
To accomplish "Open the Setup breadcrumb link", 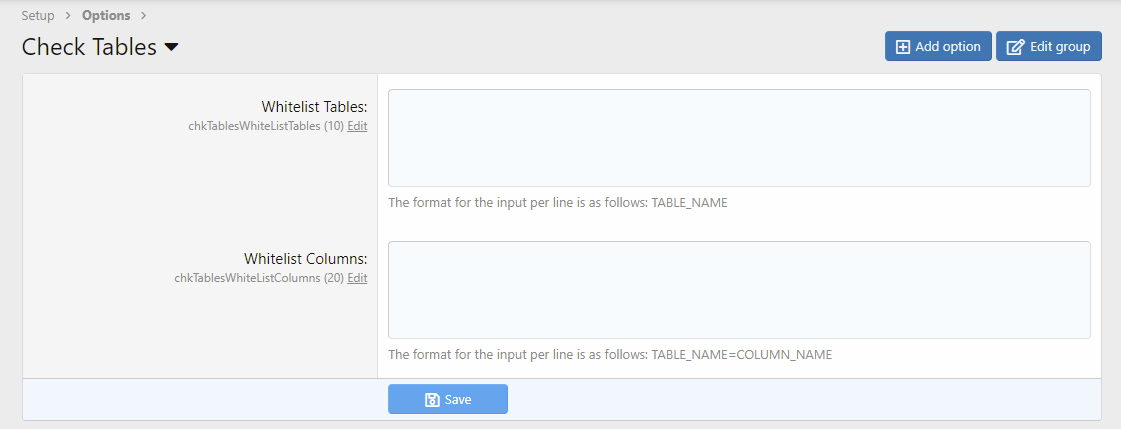I will pos(38,15).
